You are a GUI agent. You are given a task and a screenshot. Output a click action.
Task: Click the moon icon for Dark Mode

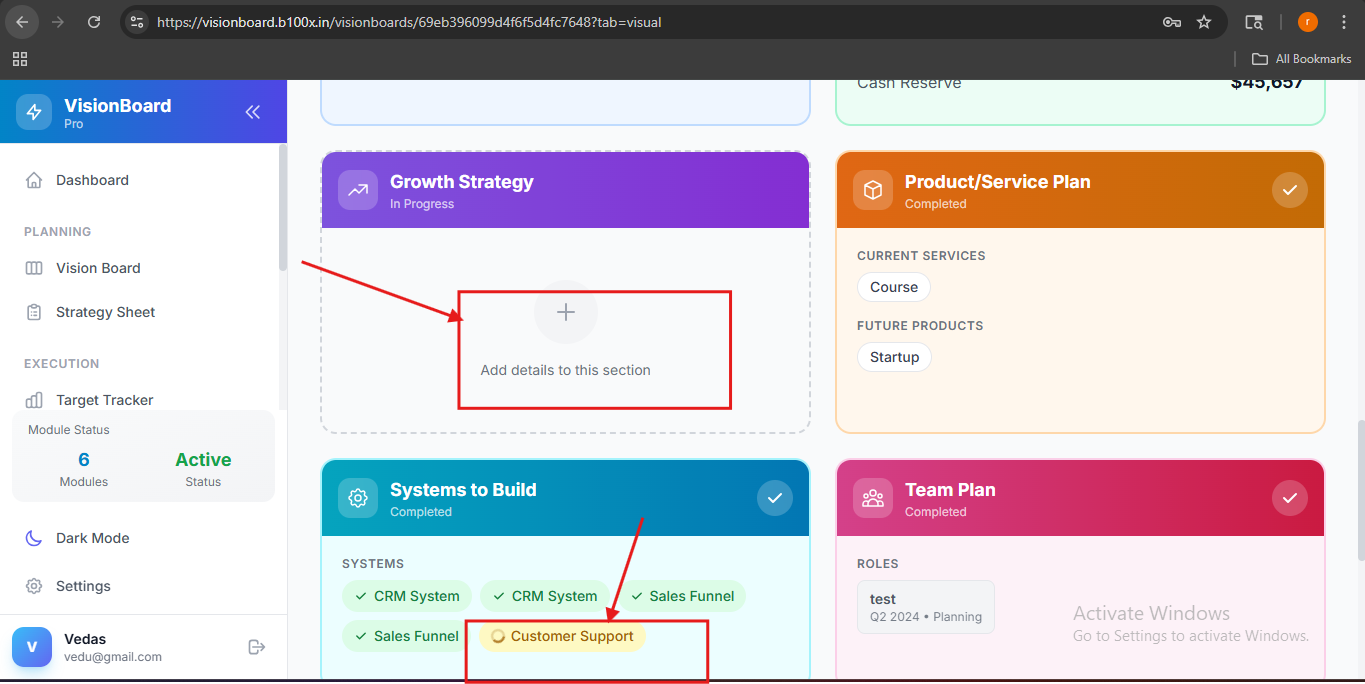point(34,538)
